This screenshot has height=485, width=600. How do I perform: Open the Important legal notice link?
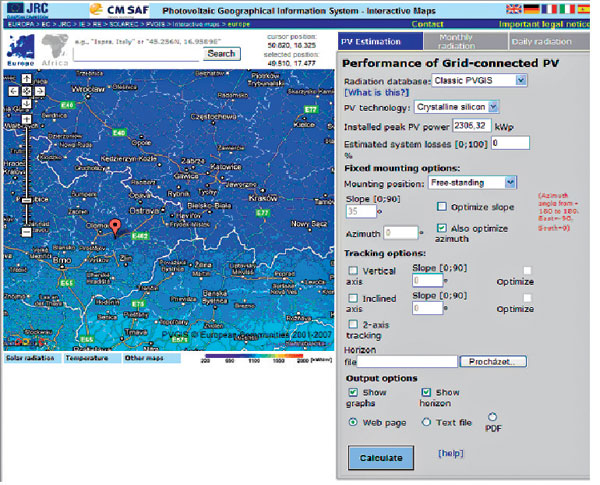[544, 24]
